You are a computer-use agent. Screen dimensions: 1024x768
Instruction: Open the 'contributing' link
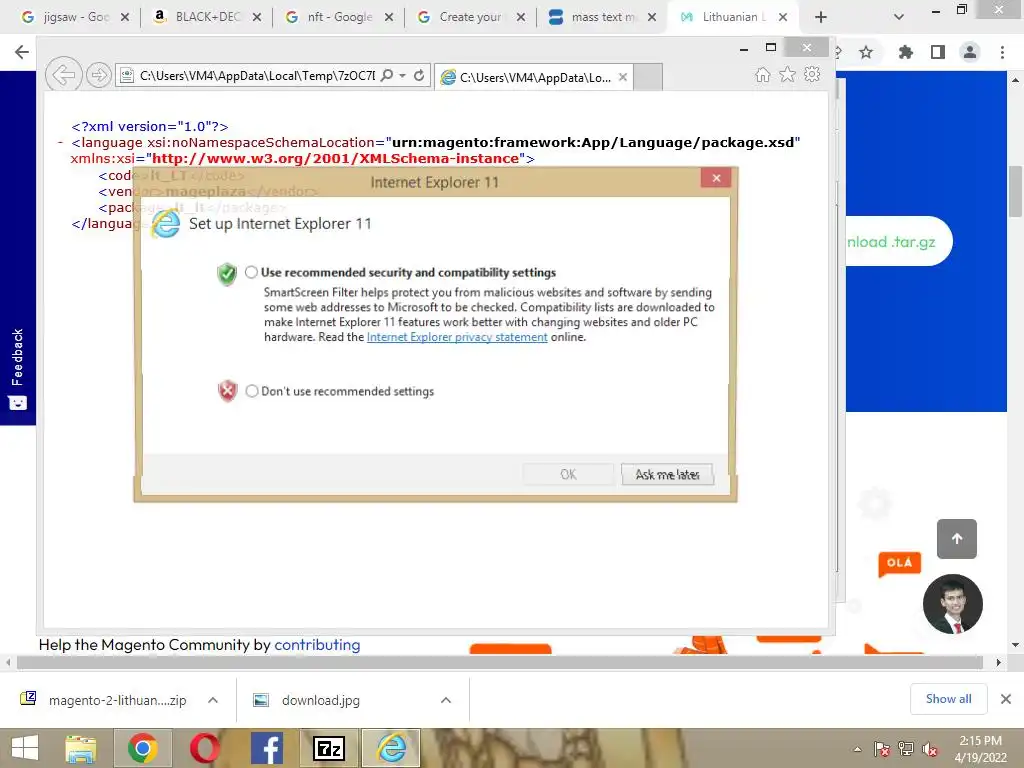[x=317, y=645]
